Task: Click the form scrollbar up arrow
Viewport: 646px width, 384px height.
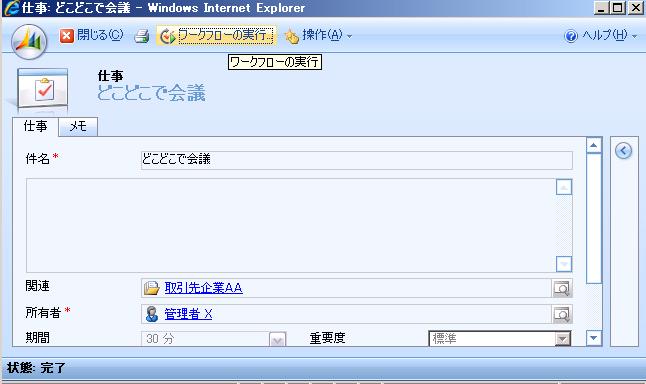Action: [594, 145]
